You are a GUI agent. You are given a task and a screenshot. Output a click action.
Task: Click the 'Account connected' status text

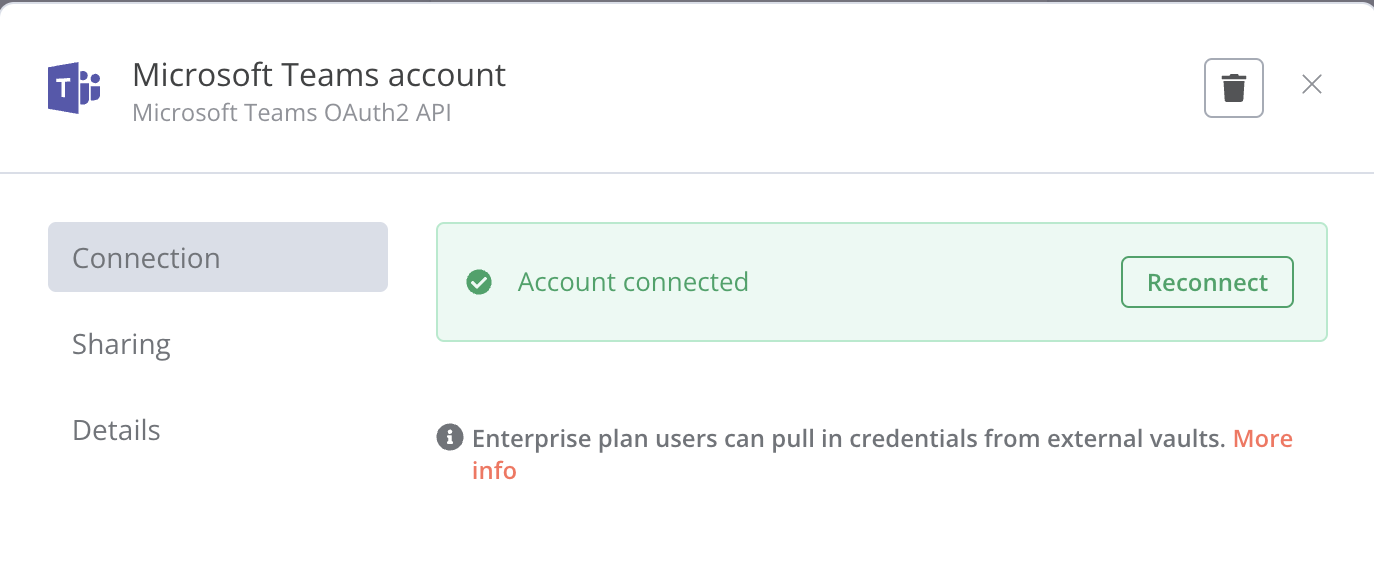click(633, 282)
